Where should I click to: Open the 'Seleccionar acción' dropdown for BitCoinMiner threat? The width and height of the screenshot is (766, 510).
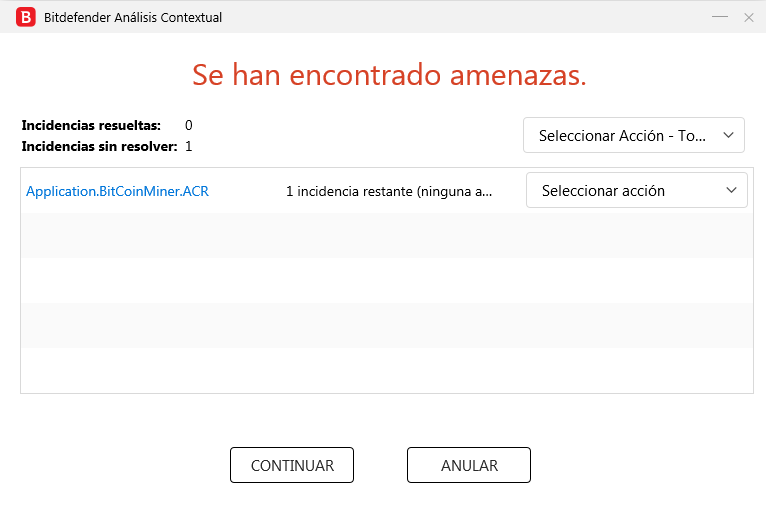(x=637, y=190)
